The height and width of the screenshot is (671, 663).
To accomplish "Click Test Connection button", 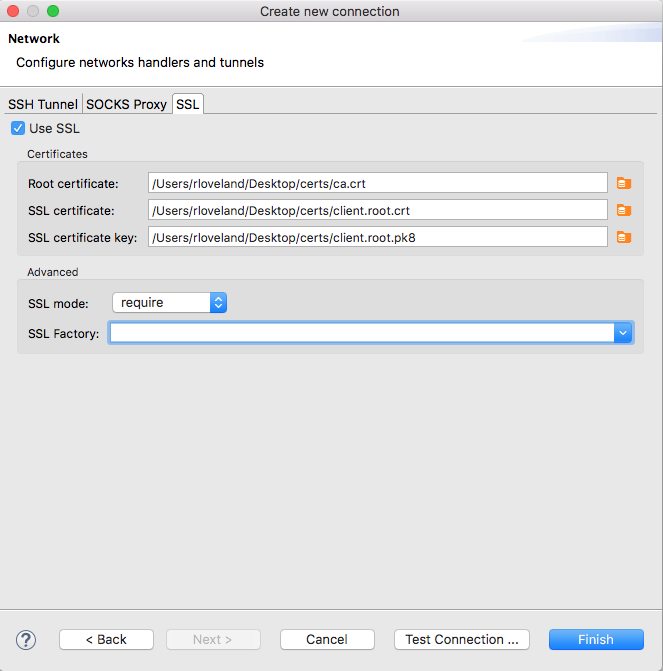I will pos(461,640).
